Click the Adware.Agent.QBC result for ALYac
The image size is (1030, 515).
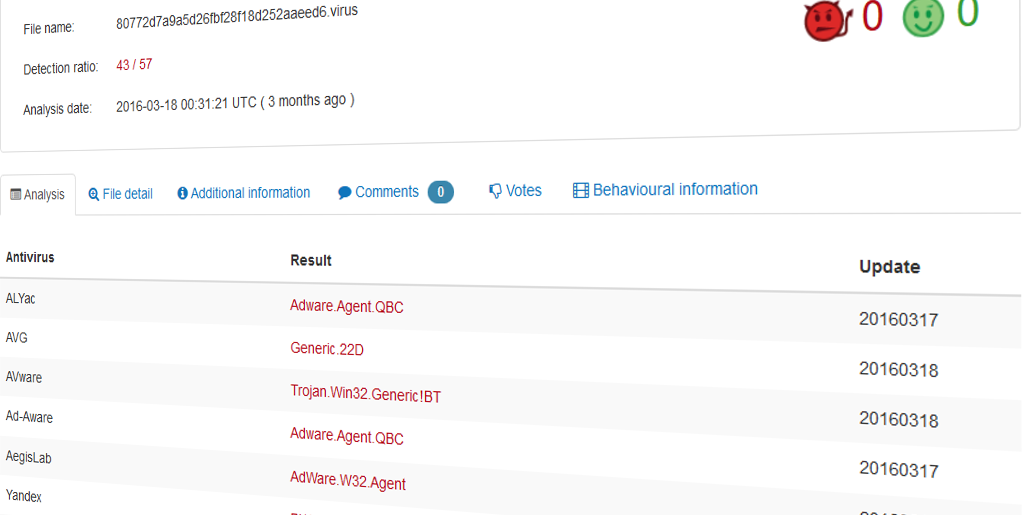(347, 307)
